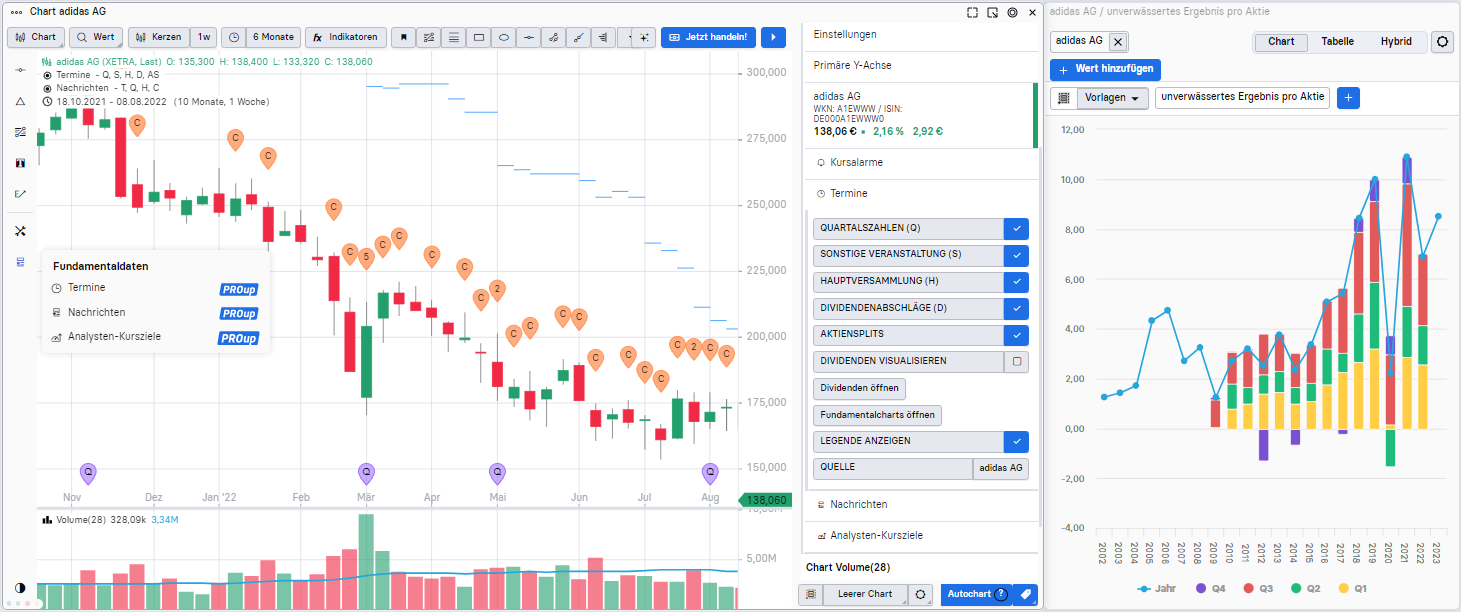Click the text marker tool in left sidebar
Image resolution: width=1461 pixels, height=612 pixels.
(x=20, y=162)
